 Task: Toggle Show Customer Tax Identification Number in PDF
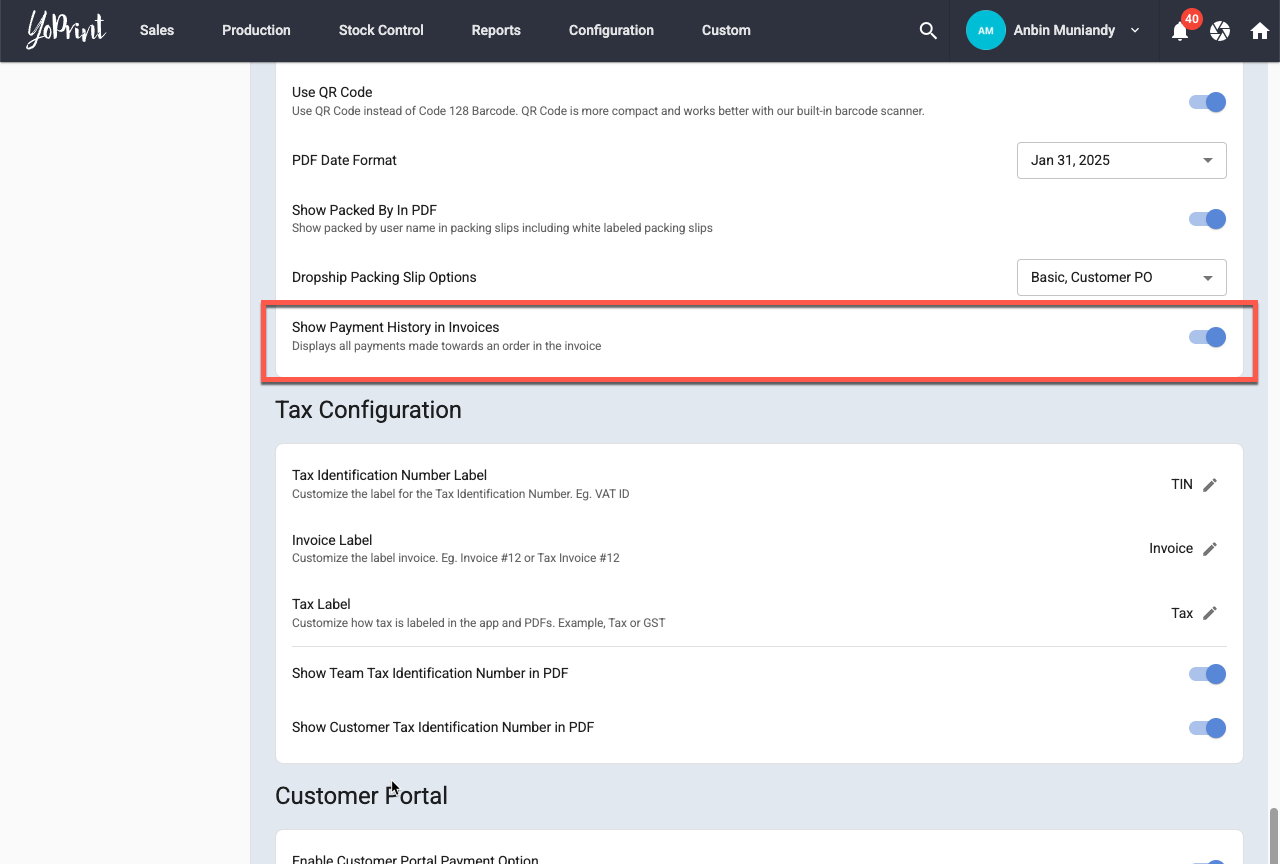1207,728
